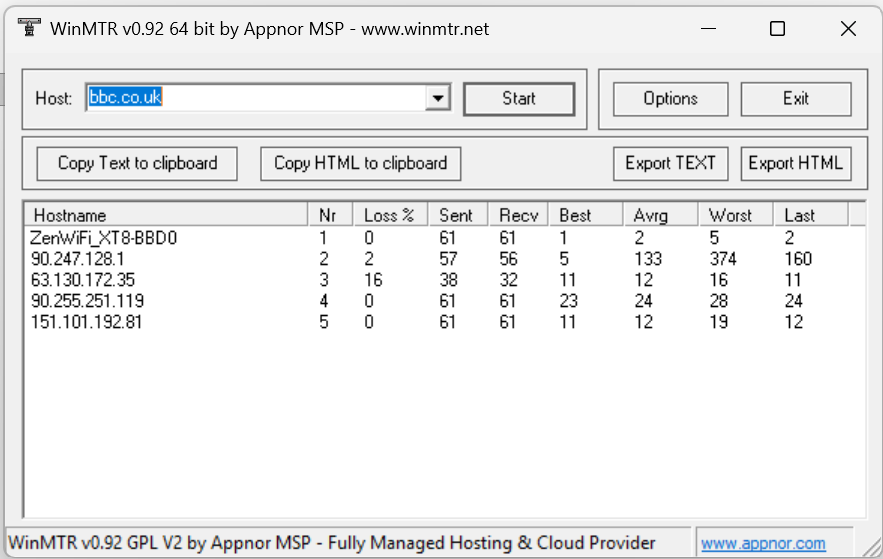Screen dimensions: 883x559
Task: Click the WinMTR app icon in title bar
Action: pyautogui.click(x=29, y=28)
